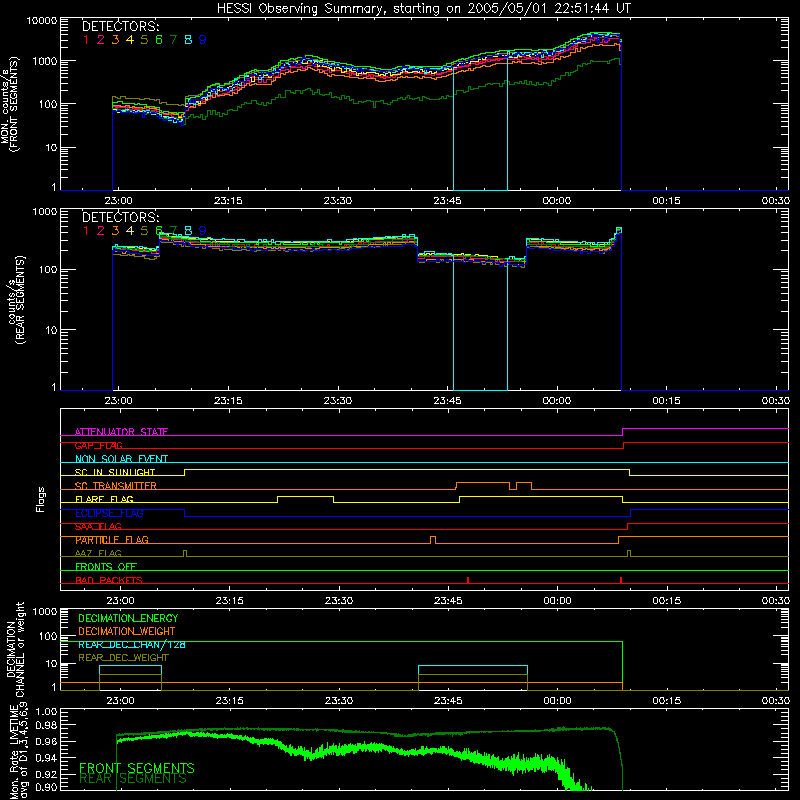Click PARTICLE_FLAG short pulse near 23:43

point(433,540)
